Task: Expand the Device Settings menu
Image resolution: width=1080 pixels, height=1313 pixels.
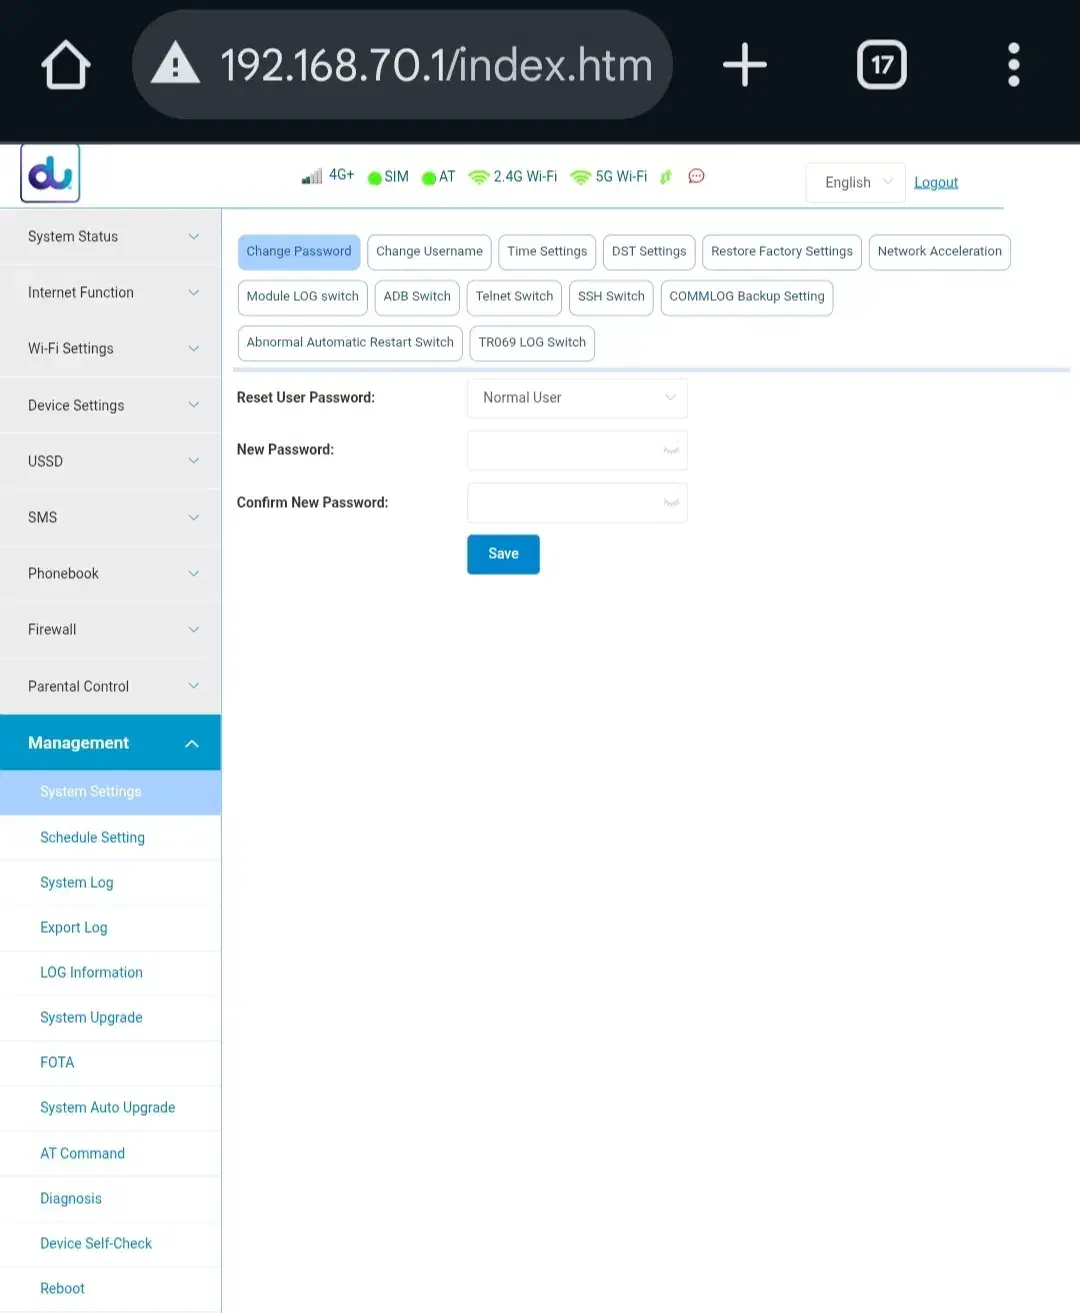Action: 110,405
